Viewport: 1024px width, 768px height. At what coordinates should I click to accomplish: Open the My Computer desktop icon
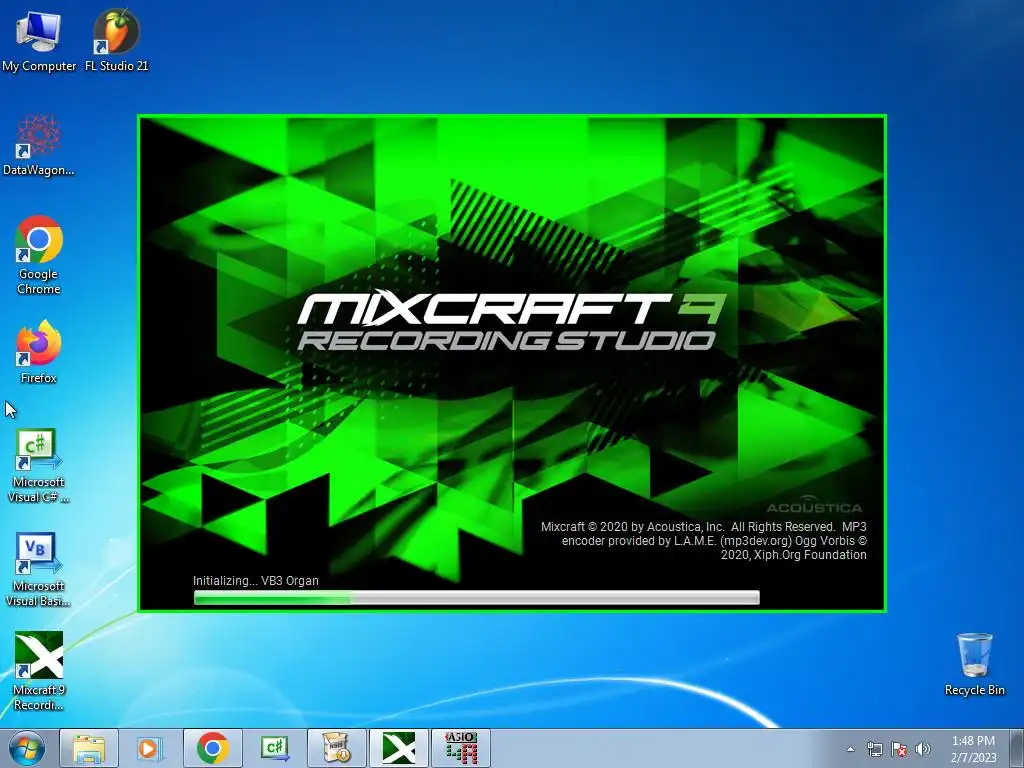click(39, 39)
